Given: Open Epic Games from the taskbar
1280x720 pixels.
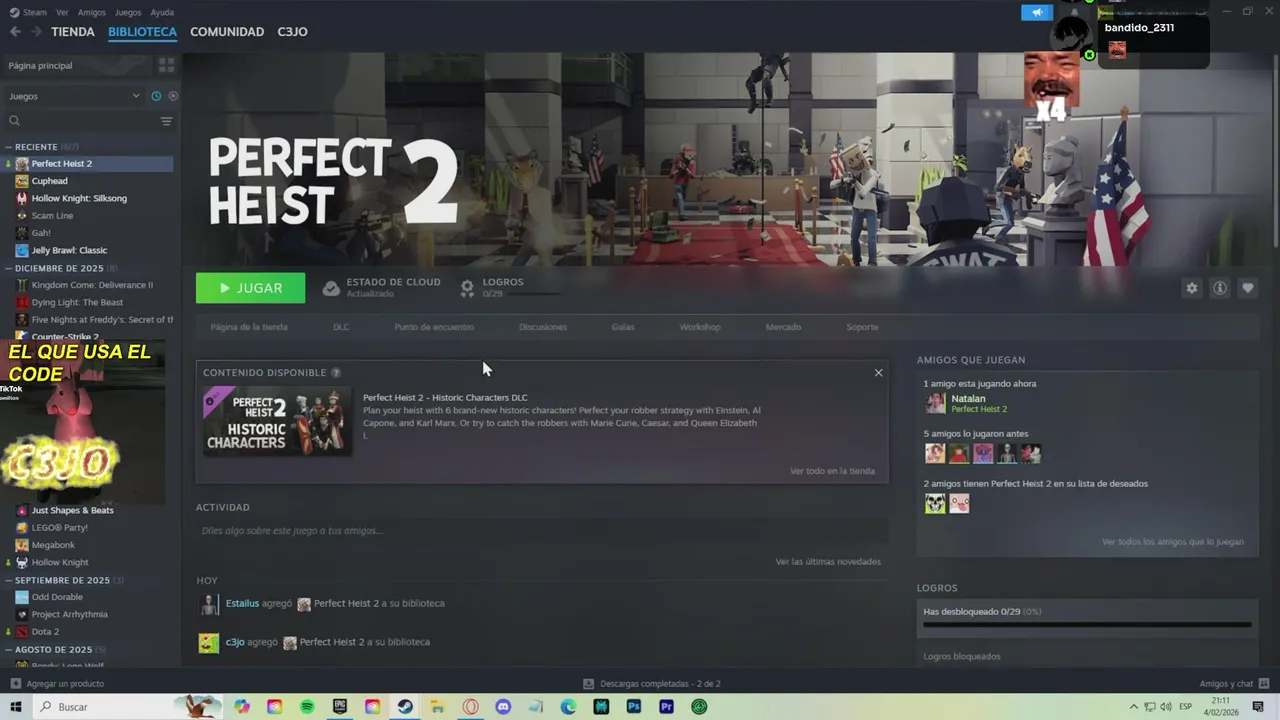Looking at the screenshot, I should pyautogui.click(x=340, y=707).
